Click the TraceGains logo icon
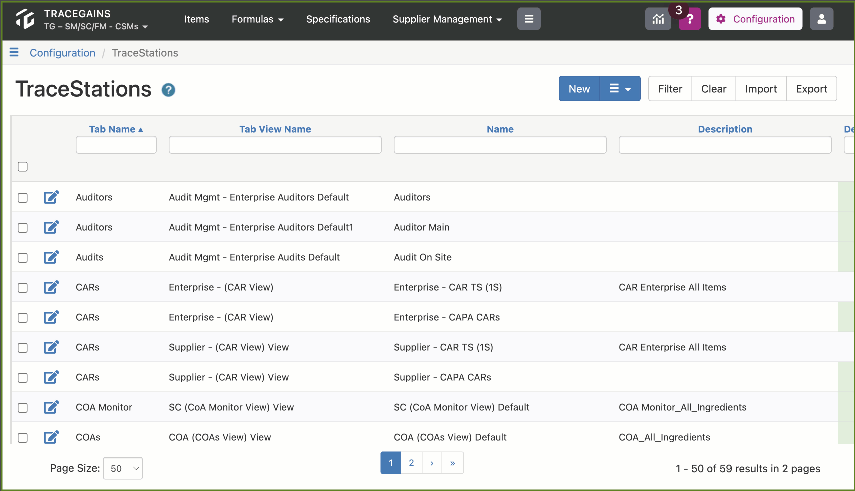The height and width of the screenshot is (491, 855). coord(25,19)
